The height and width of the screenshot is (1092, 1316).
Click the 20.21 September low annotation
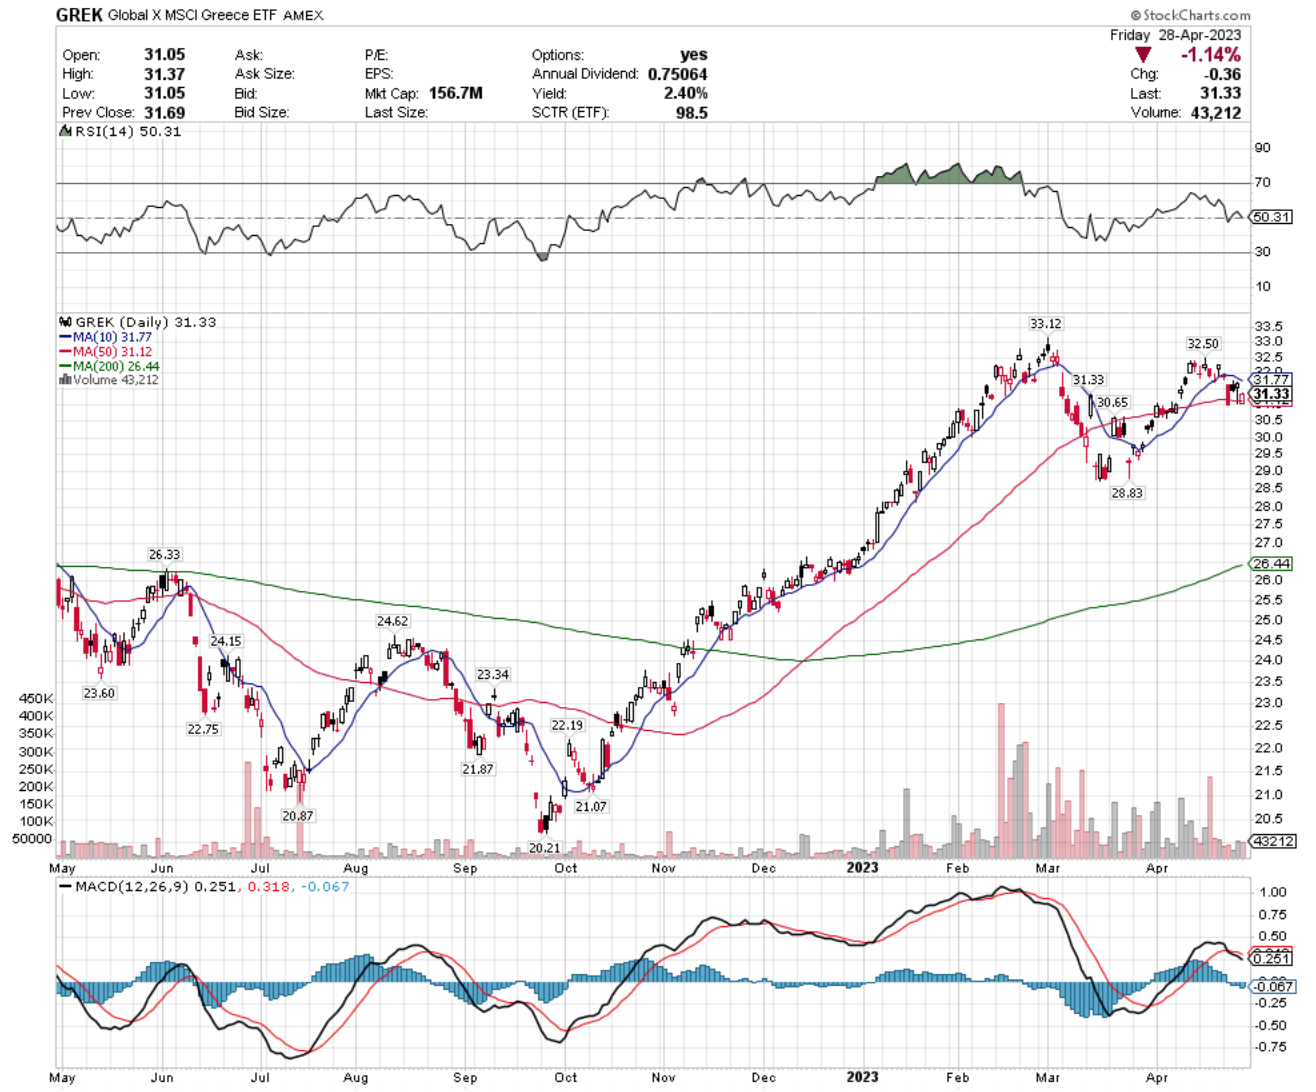[545, 847]
